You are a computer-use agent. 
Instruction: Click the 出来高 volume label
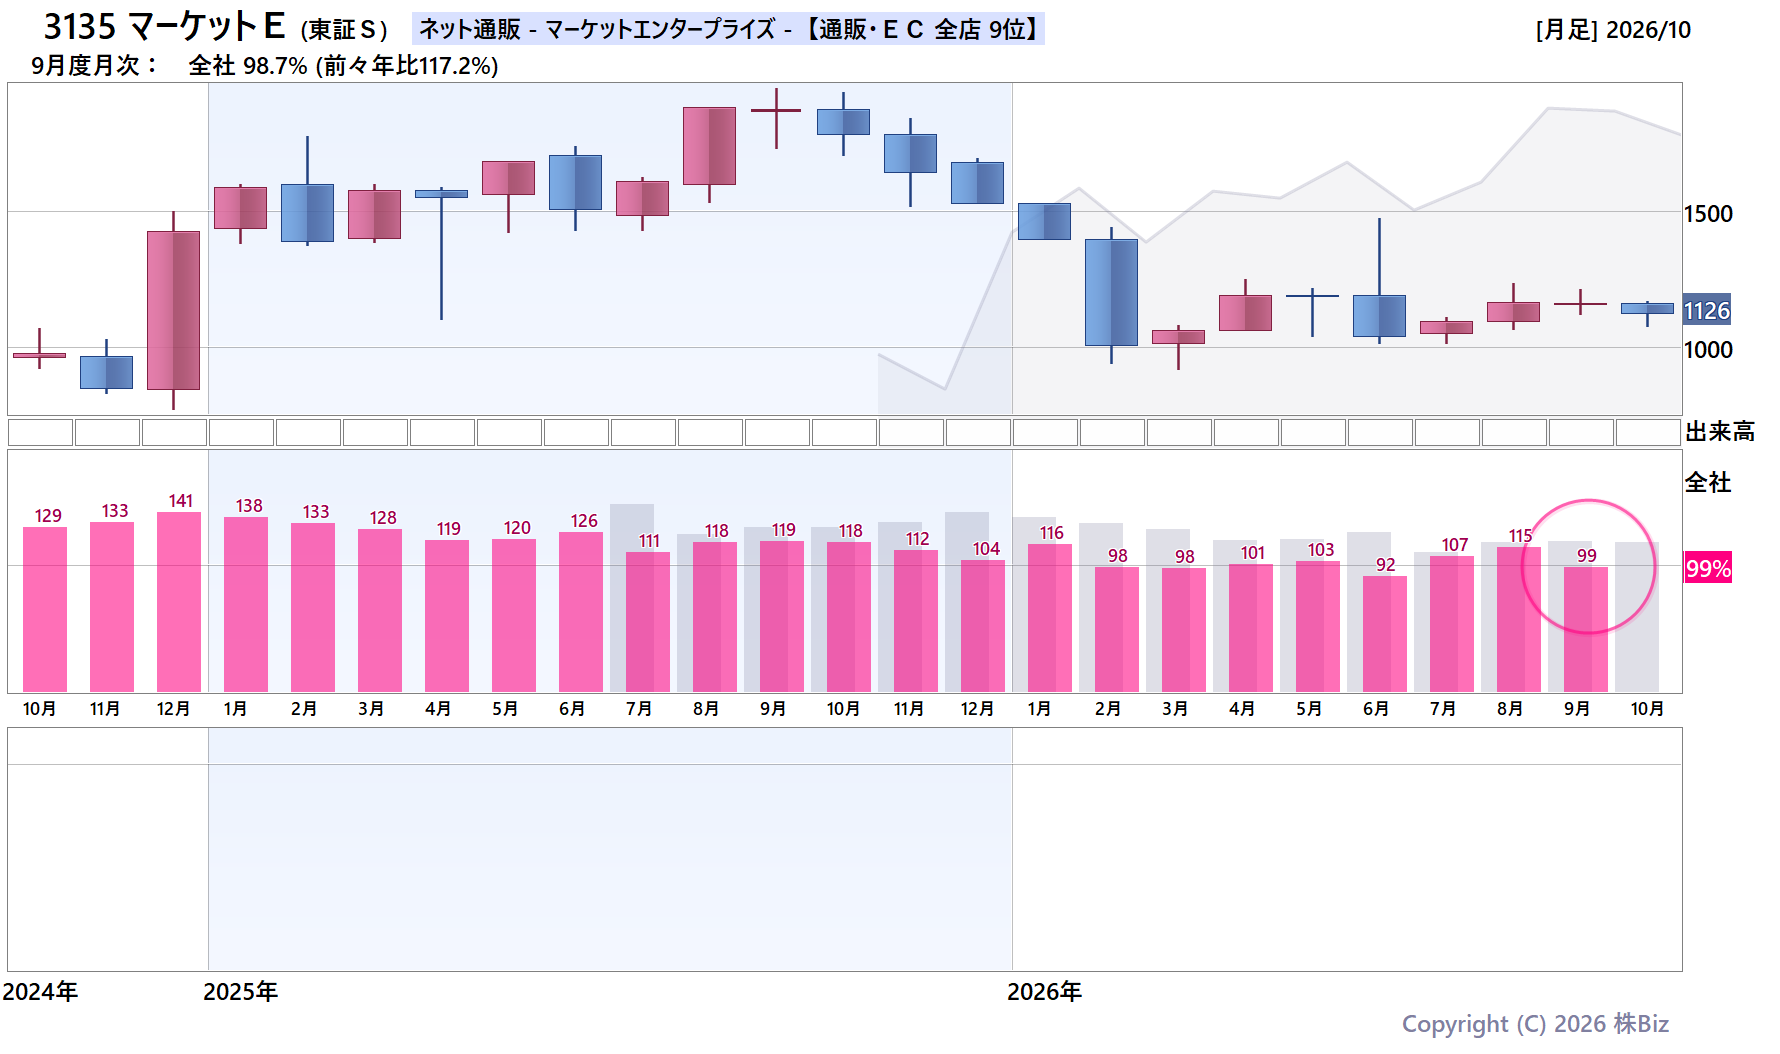pyautogui.click(x=1720, y=432)
